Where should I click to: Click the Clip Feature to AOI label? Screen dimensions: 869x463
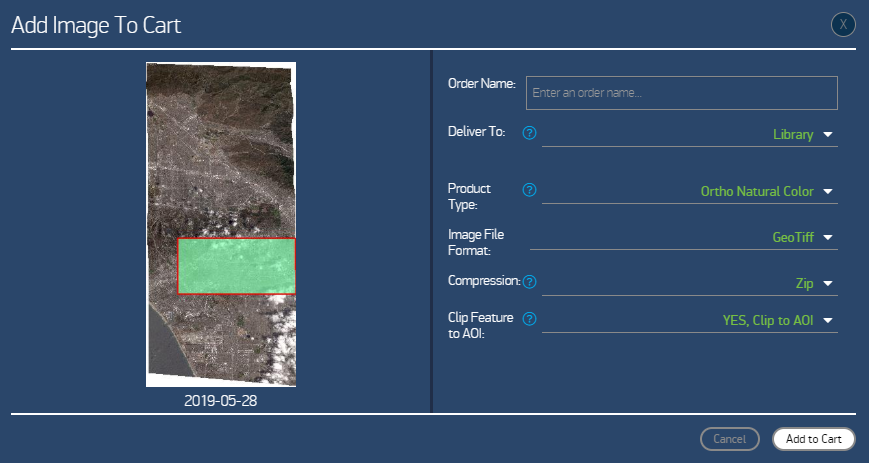[x=480, y=325]
